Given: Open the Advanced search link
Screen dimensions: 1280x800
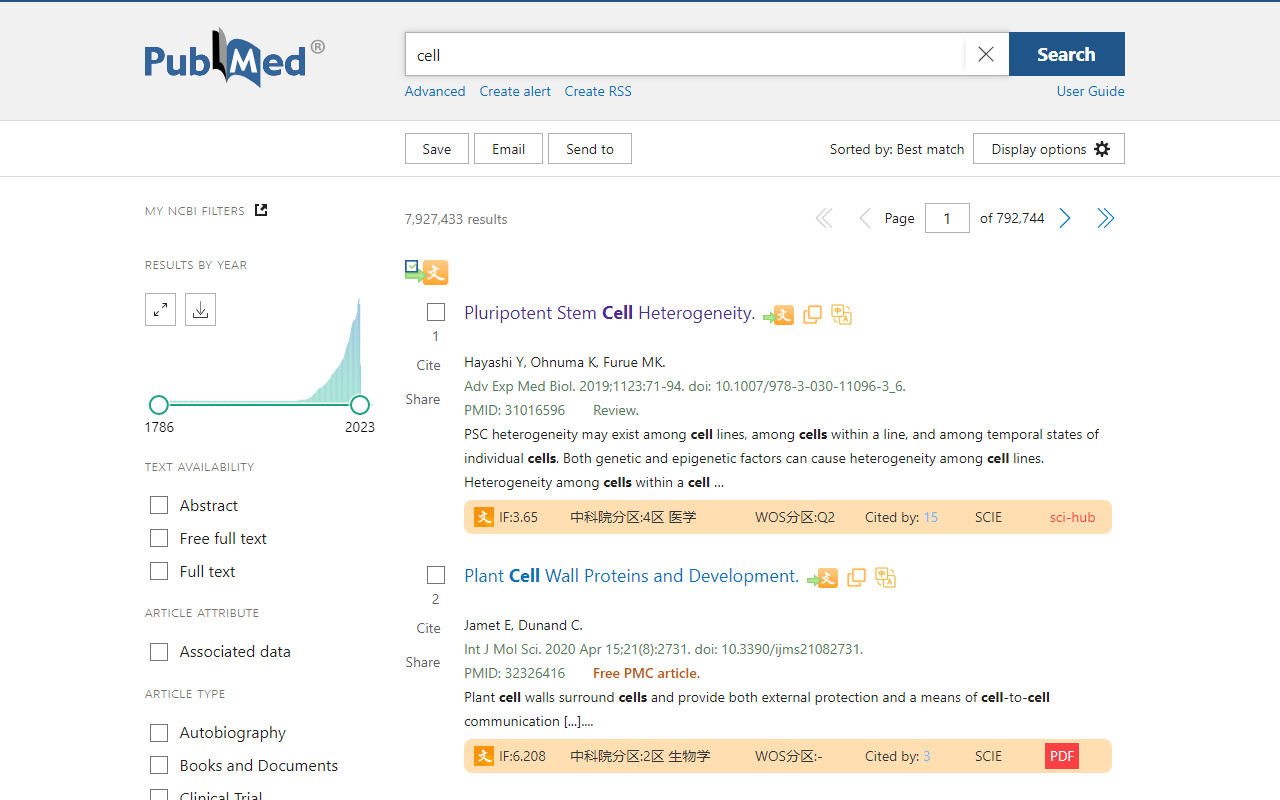Looking at the screenshot, I should (x=435, y=91).
